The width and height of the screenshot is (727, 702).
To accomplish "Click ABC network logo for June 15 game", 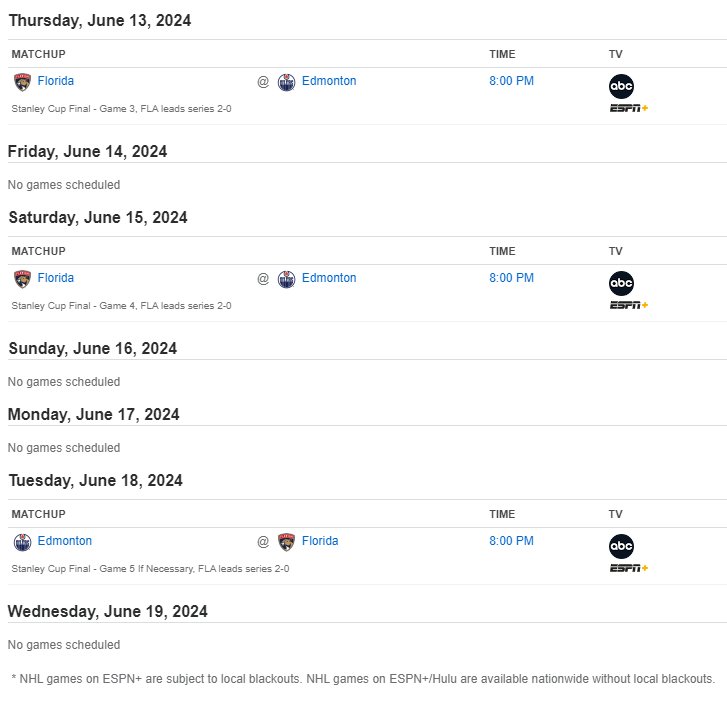I will pos(621,283).
